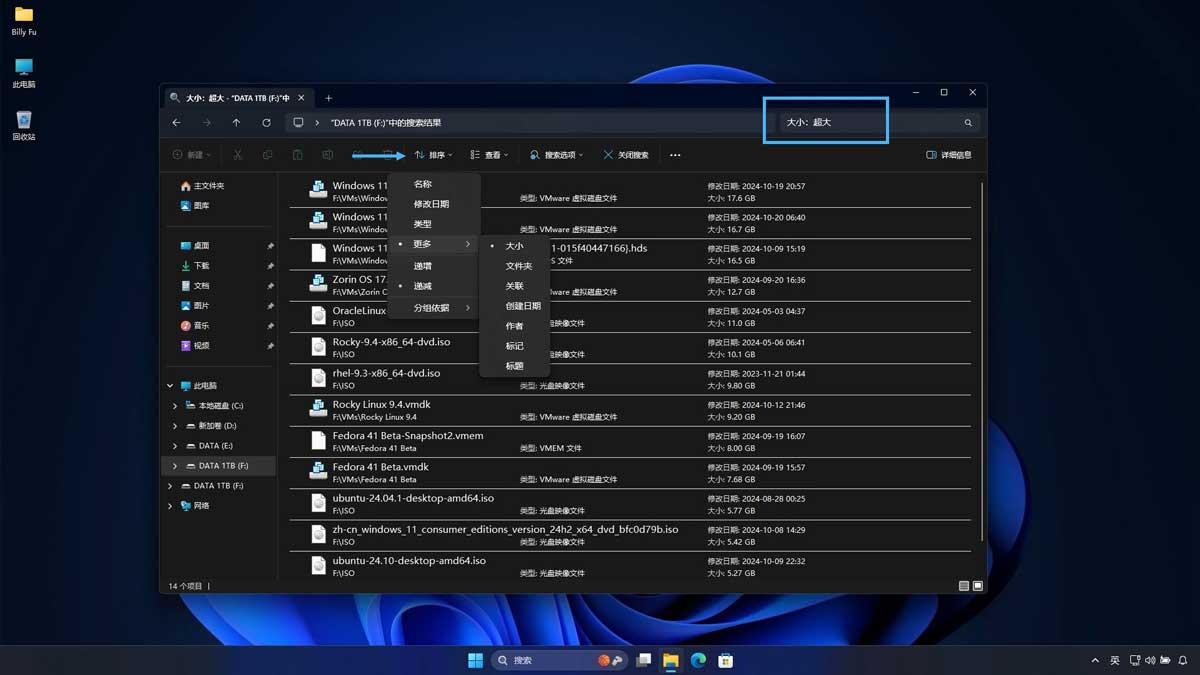The height and width of the screenshot is (675, 1200).
Task: Click the back navigation arrow
Action: (176, 123)
